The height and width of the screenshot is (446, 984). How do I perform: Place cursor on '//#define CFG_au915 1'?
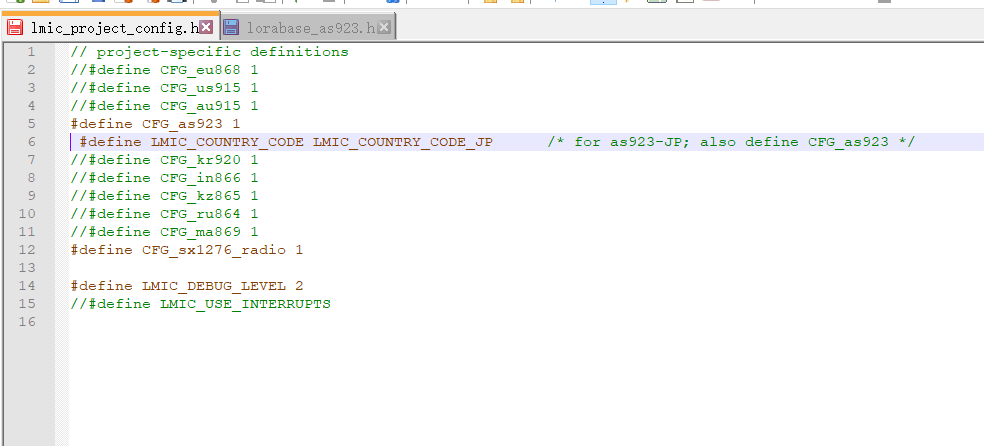pyautogui.click(x=164, y=106)
